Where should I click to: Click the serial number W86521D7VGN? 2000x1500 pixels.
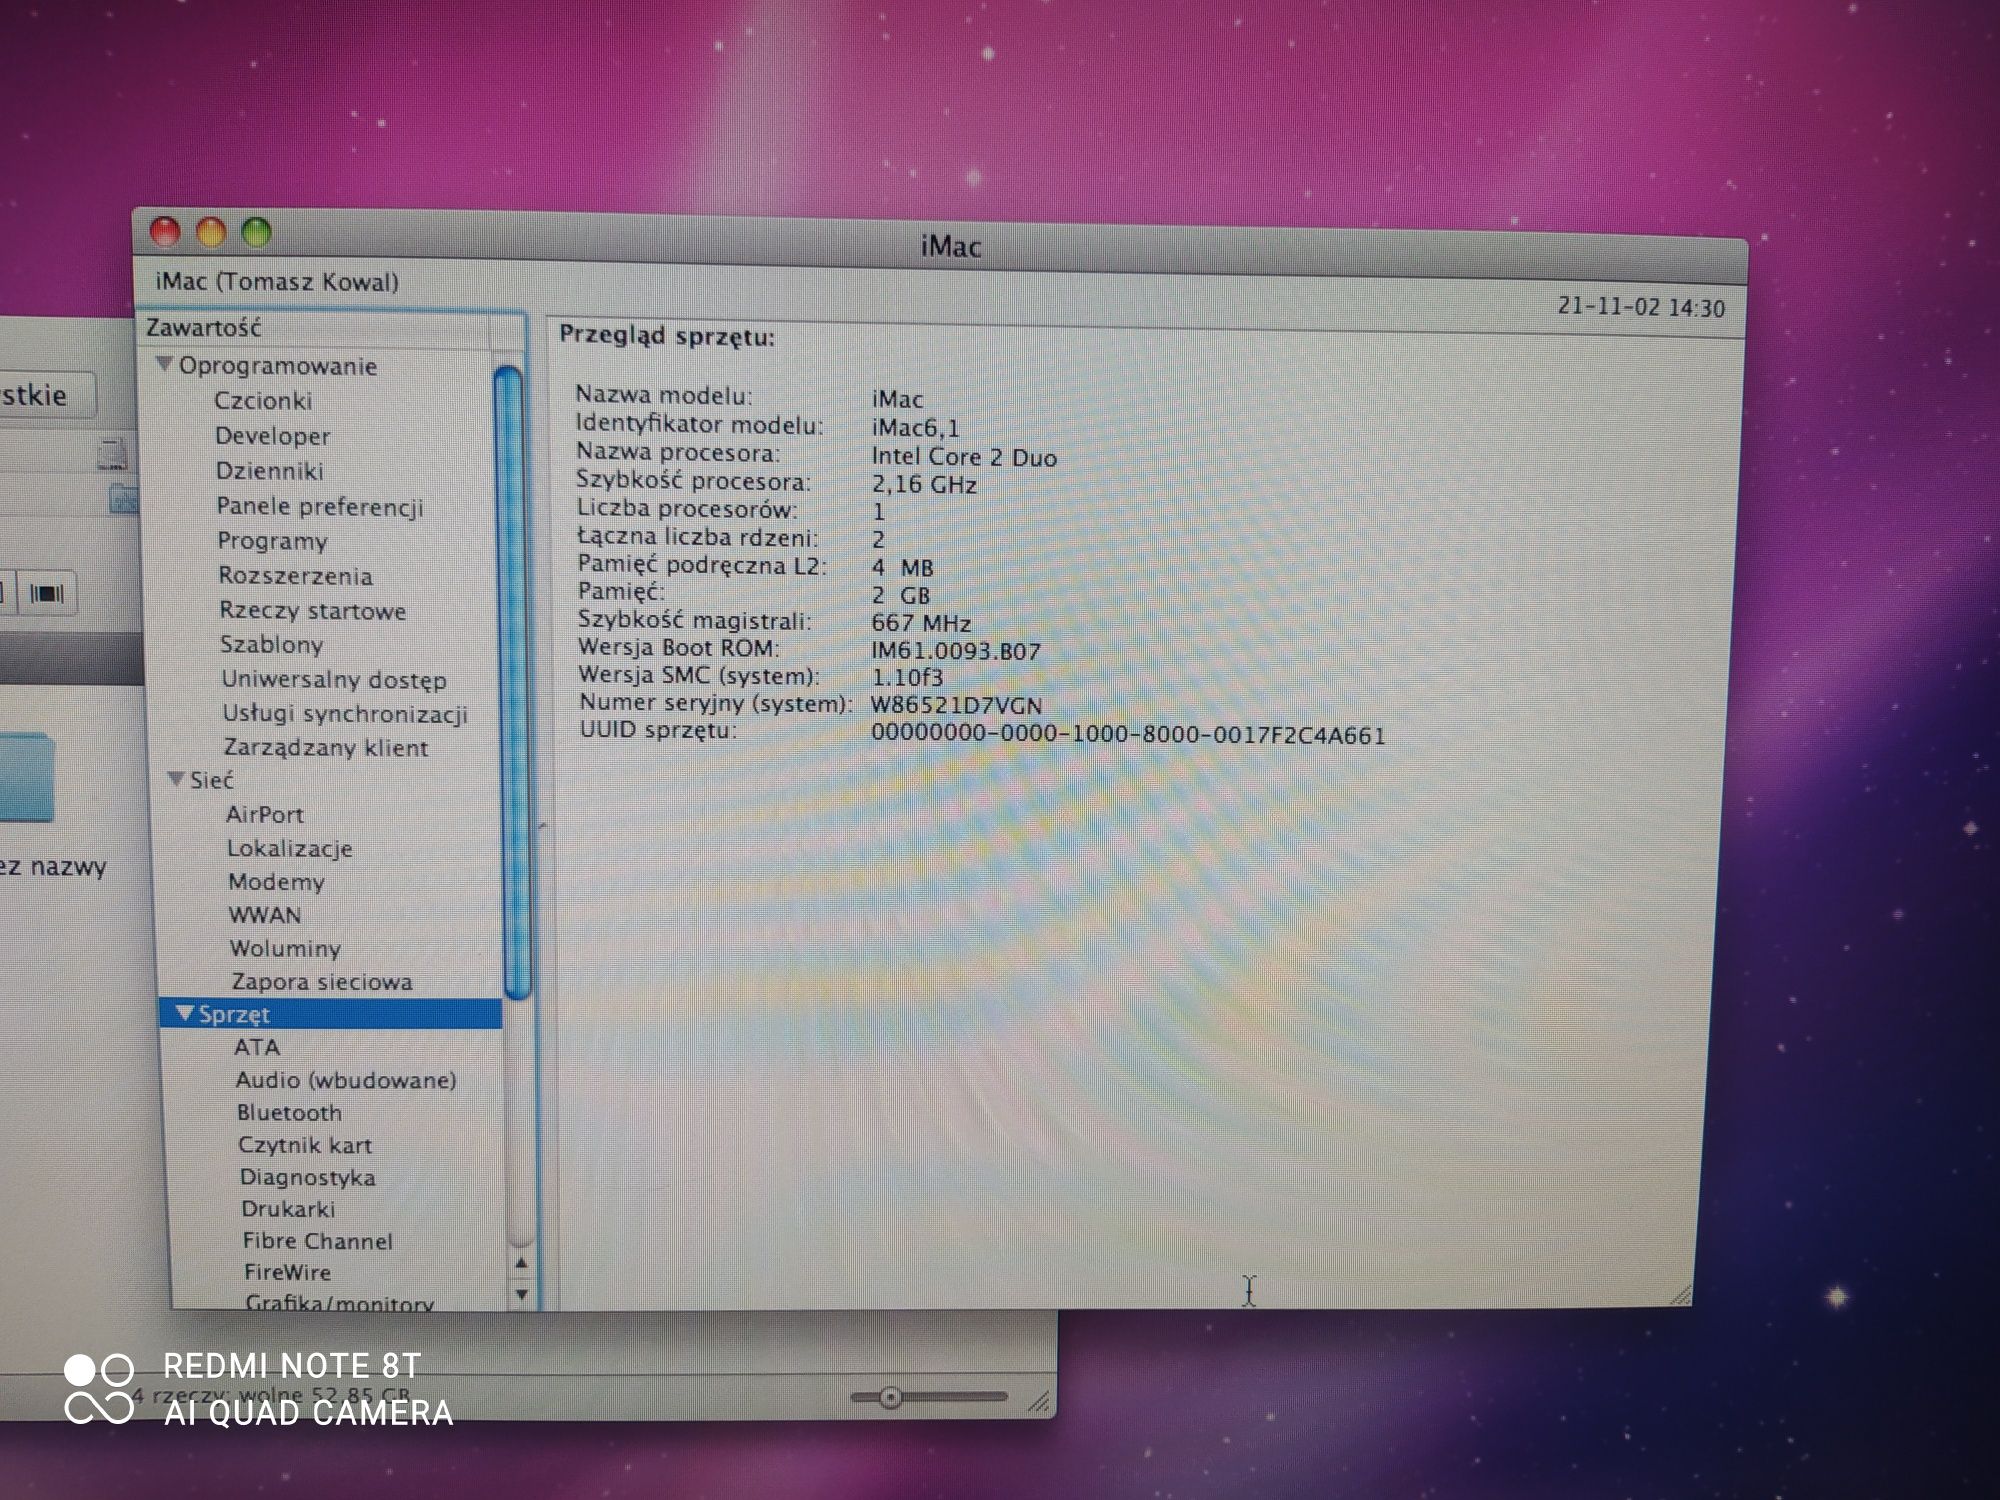956,706
